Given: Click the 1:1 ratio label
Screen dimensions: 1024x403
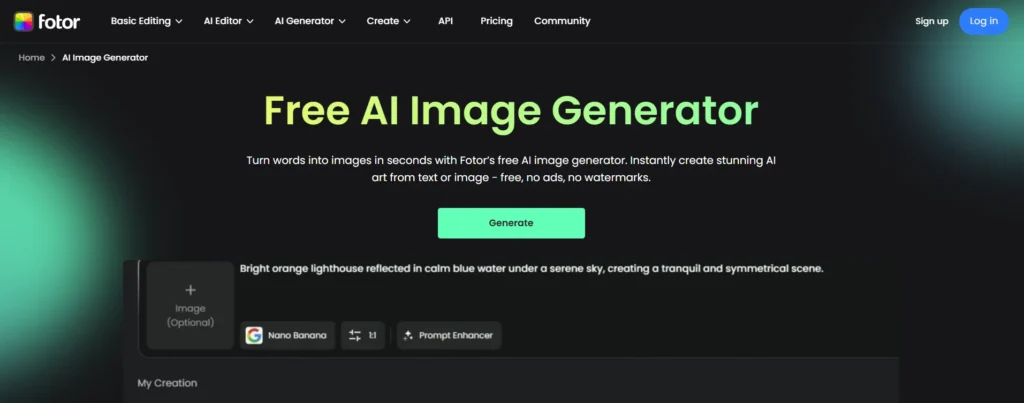Looking at the screenshot, I should pos(372,335).
